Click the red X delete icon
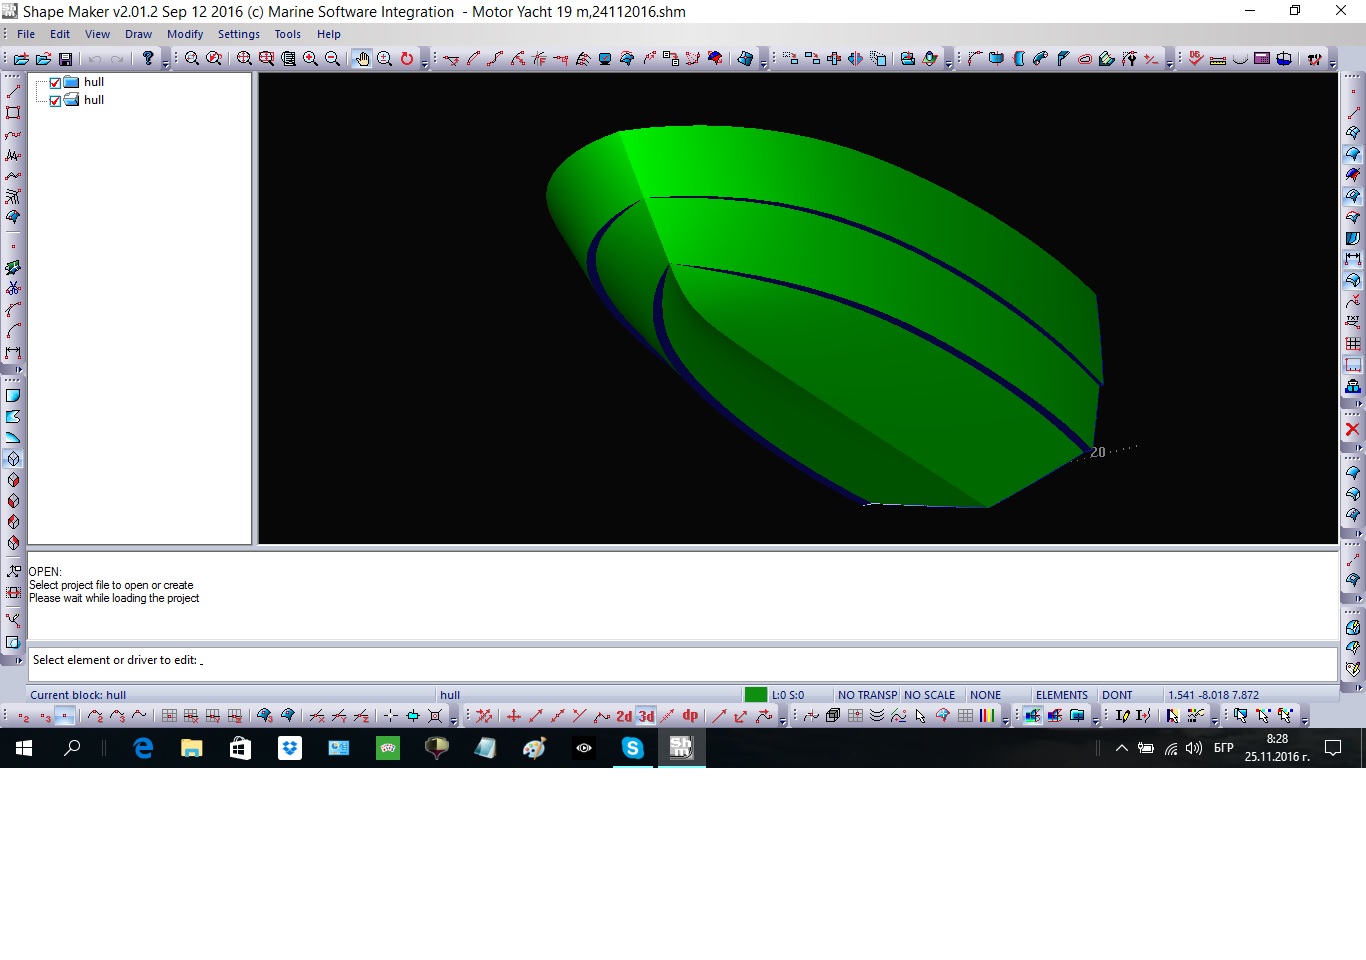 coord(1352,429)
